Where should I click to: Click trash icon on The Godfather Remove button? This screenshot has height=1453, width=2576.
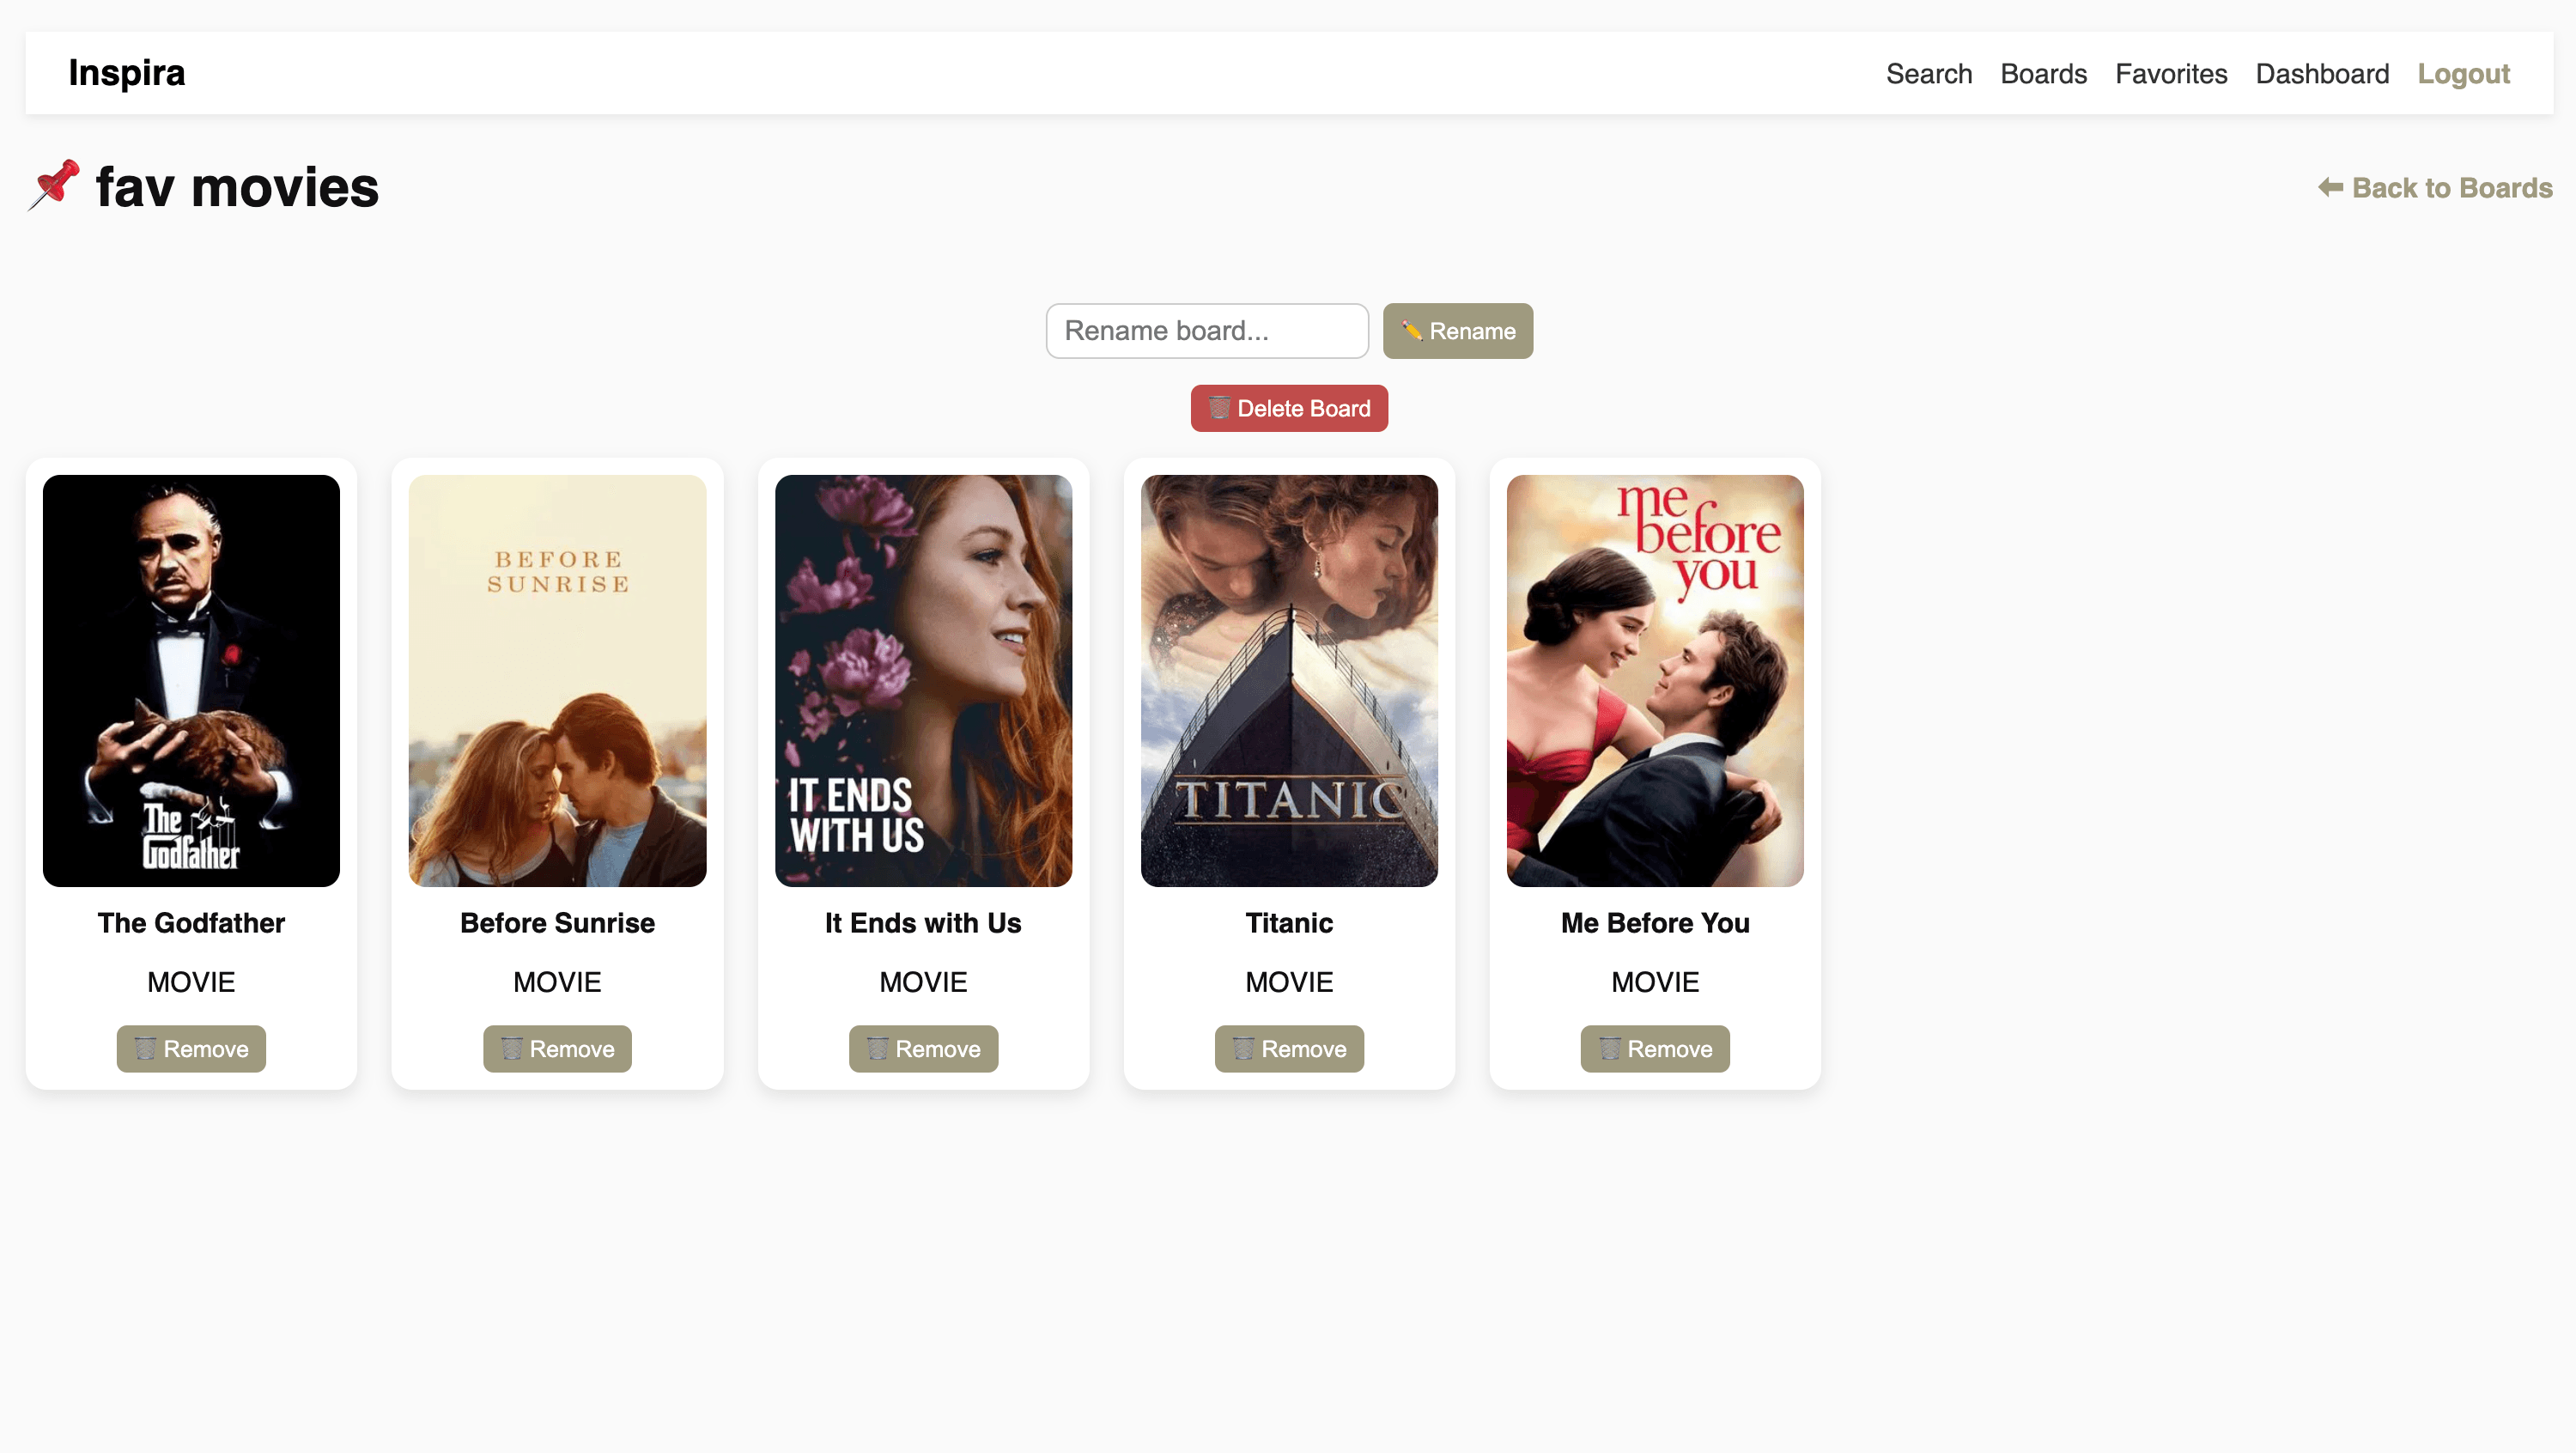click(x=145, y=1048)
